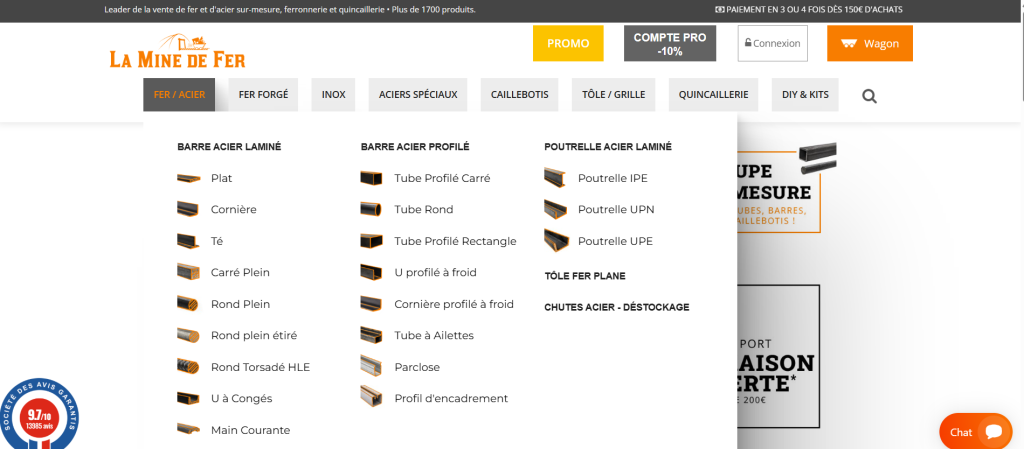
Task: Click the Cornière profilé à froid icon
Action: tap(371, 303)
